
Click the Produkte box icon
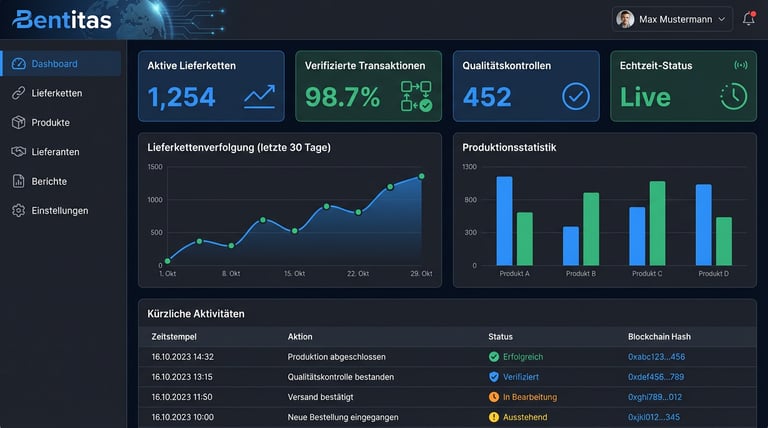click(x=19, y=122)
